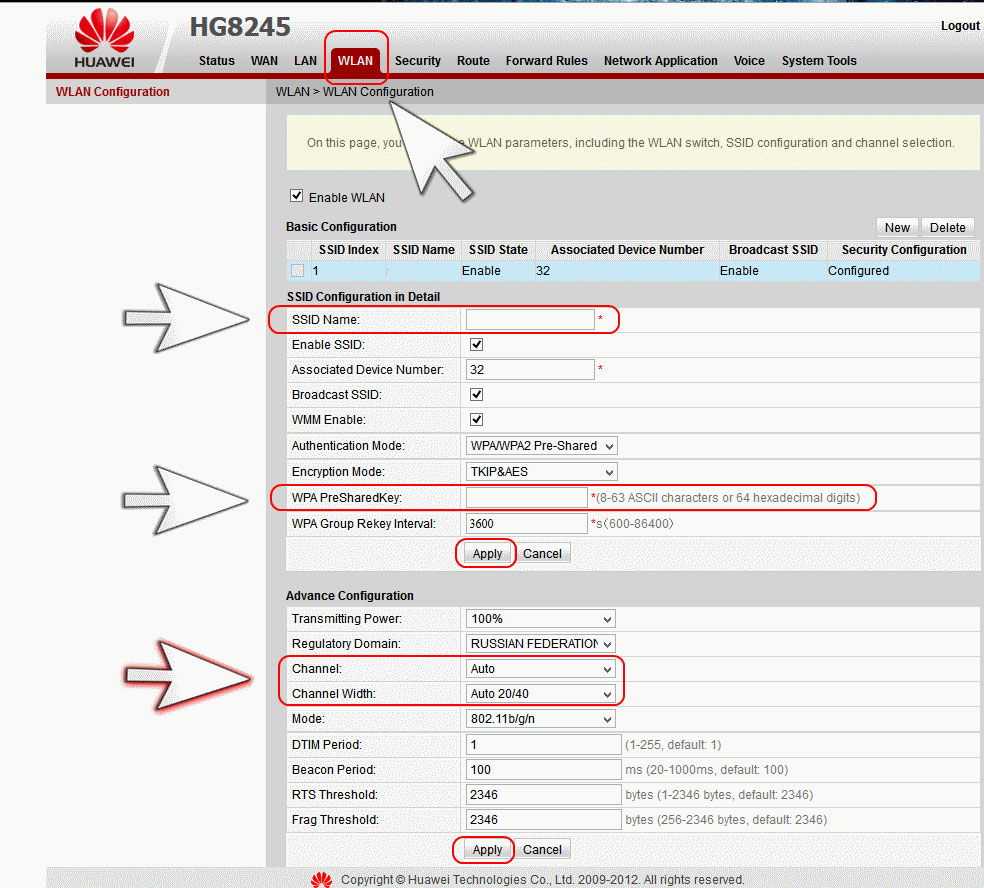
Task: Uncheck the Enable SSID checkbox
Action: [477, 344]
